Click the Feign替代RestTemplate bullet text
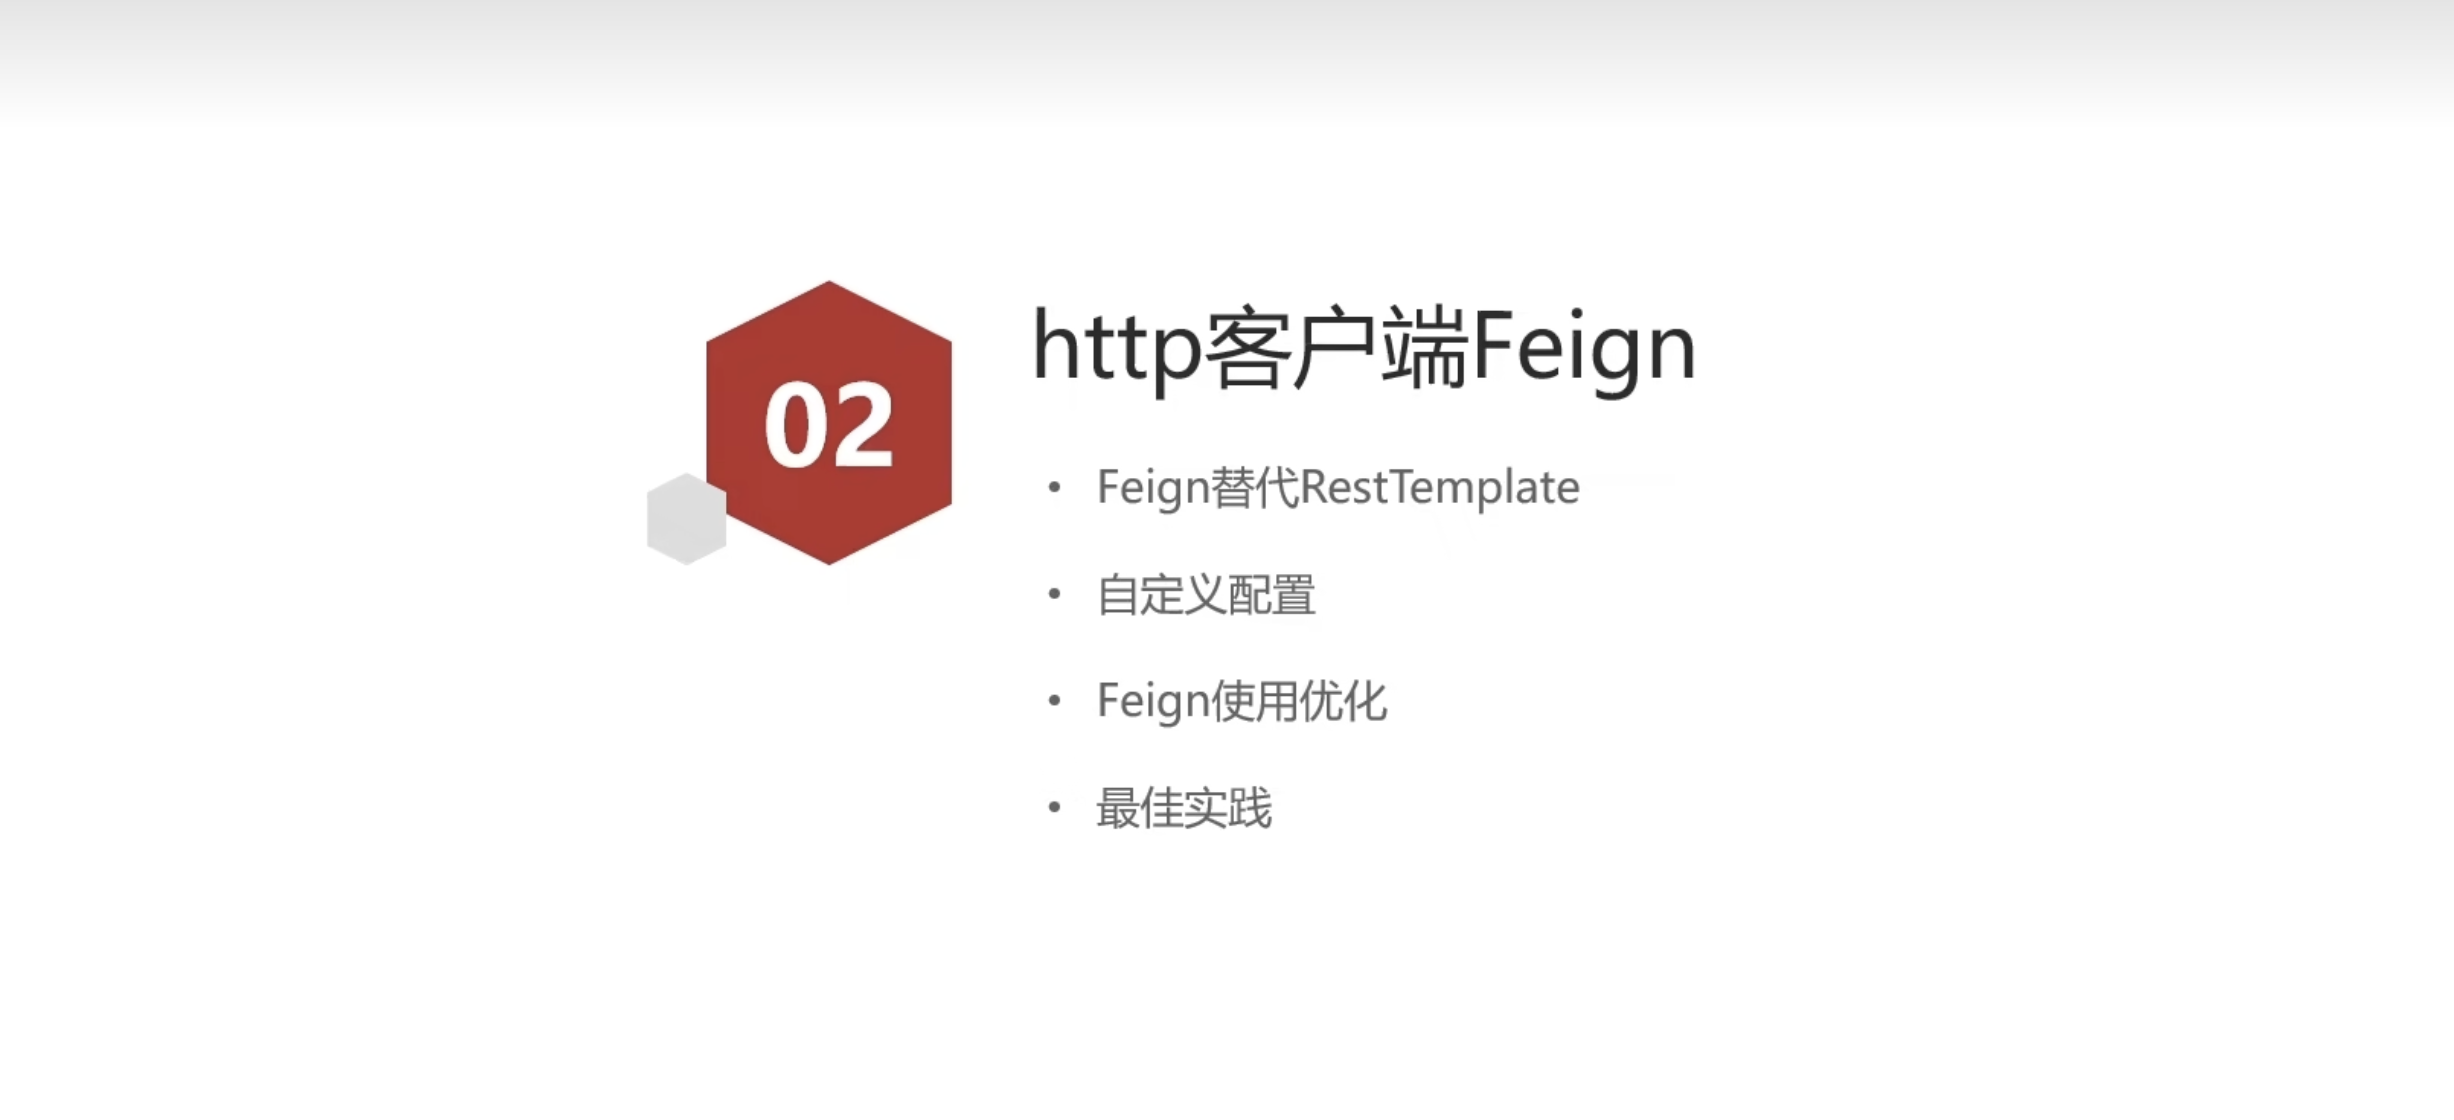The width and height of the screenshot is (2454, 1120). pyautogui.click(x=1338, y=488)
